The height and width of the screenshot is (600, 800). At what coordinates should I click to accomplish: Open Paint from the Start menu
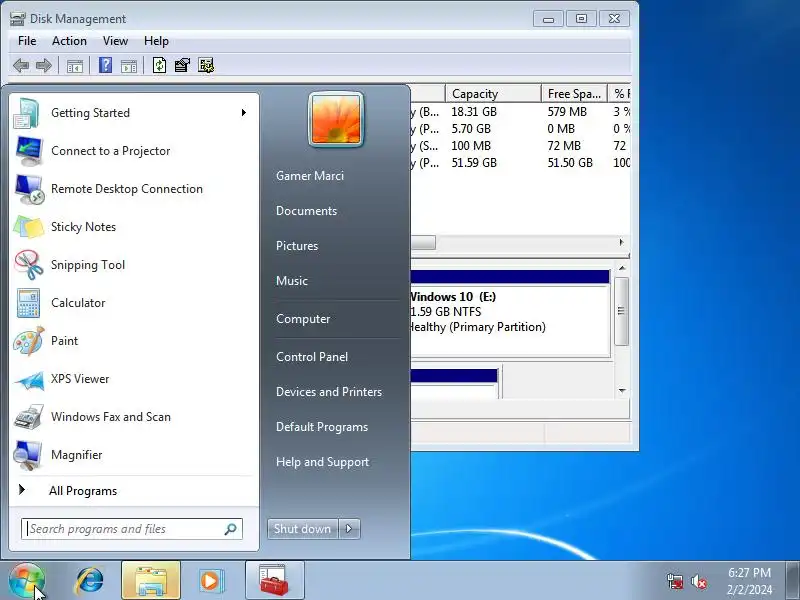pyautogui.click(x=134, y=341)
